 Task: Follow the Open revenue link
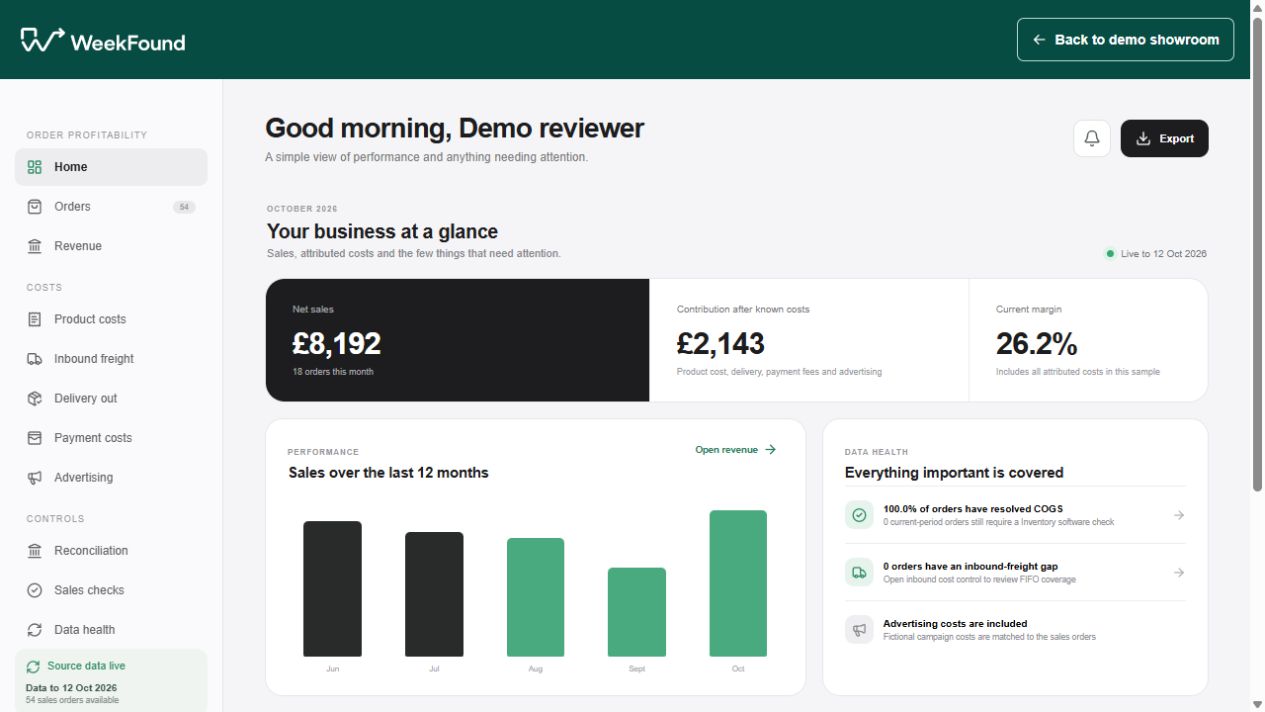736,450
